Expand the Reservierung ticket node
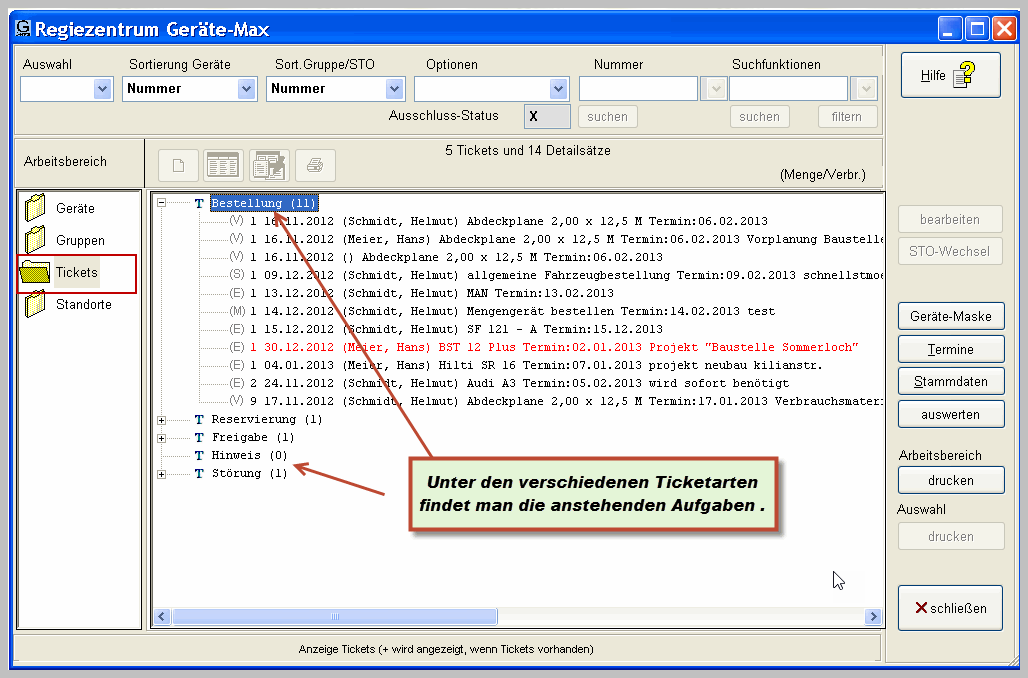Viewport: 1028px width, 678px height. point(161,420)
